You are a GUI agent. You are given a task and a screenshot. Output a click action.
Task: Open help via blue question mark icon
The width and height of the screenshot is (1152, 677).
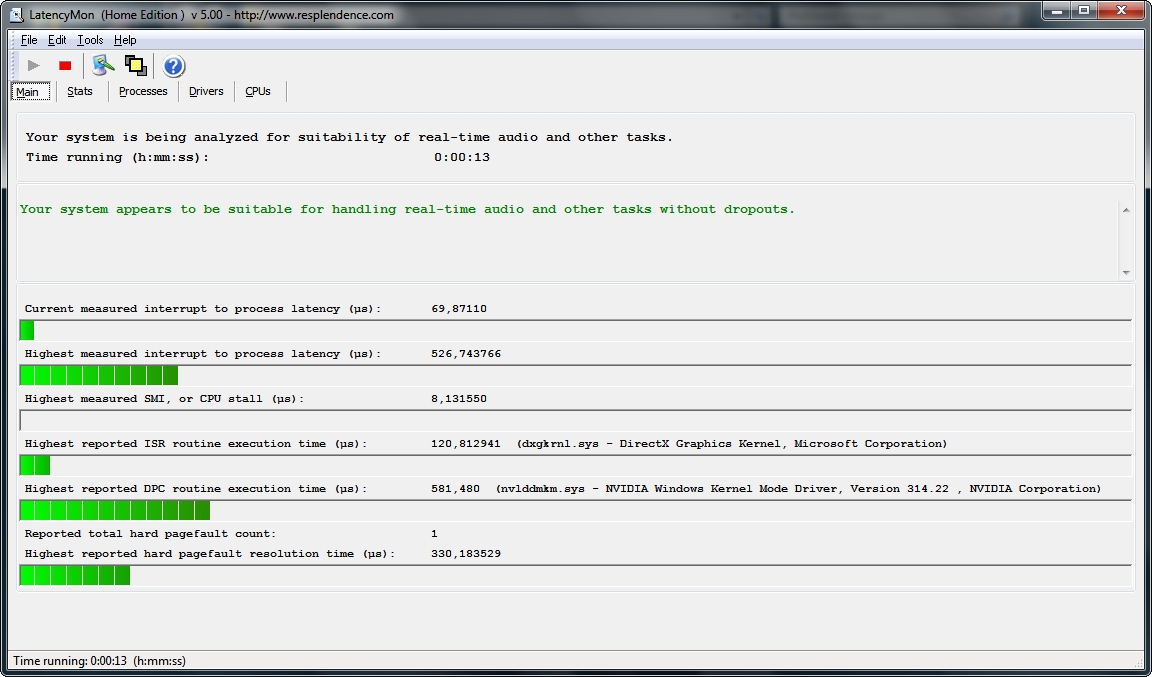(x=173, y=66)
